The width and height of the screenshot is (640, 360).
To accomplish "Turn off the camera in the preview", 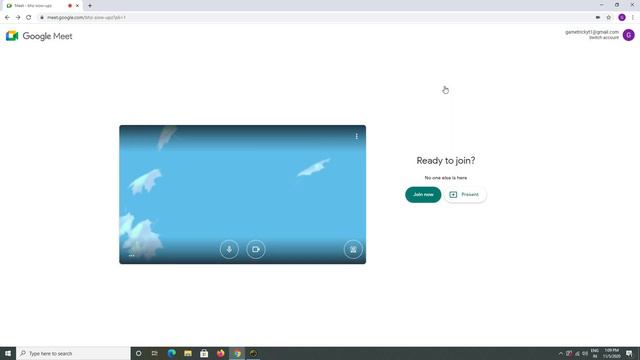I will tap(256, 249).
